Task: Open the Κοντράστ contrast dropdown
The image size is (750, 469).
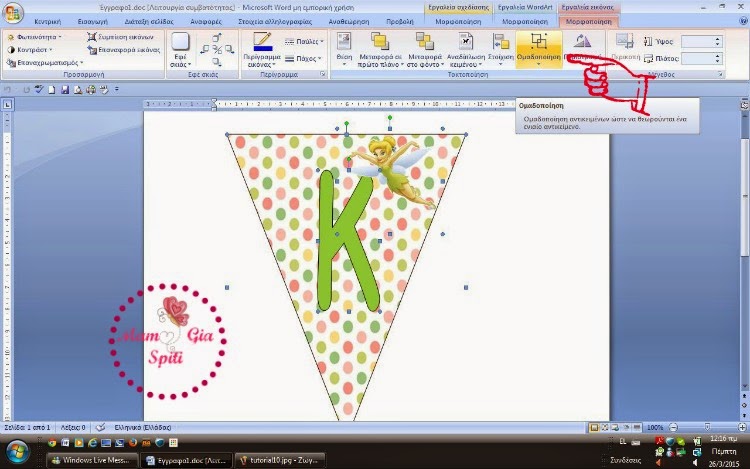Action: point(30,50)
